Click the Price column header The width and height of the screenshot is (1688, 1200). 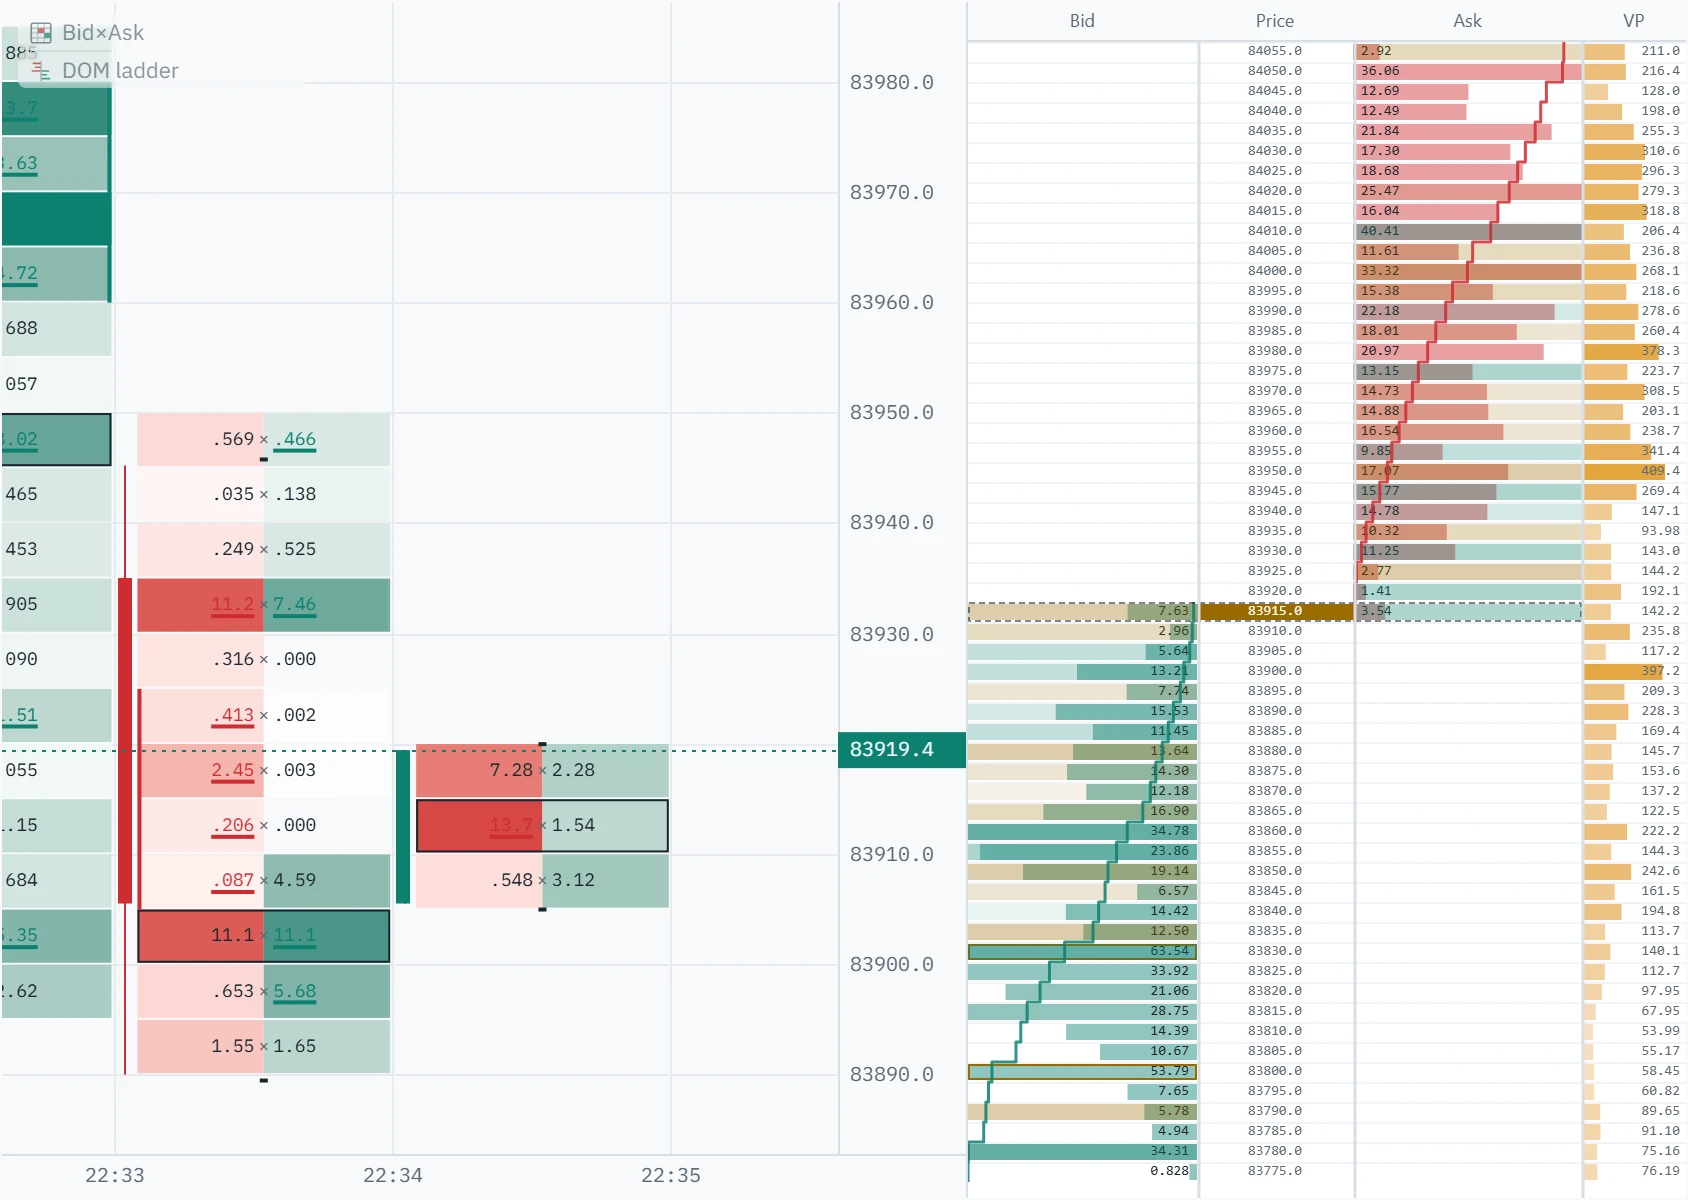pos(1275,21)
